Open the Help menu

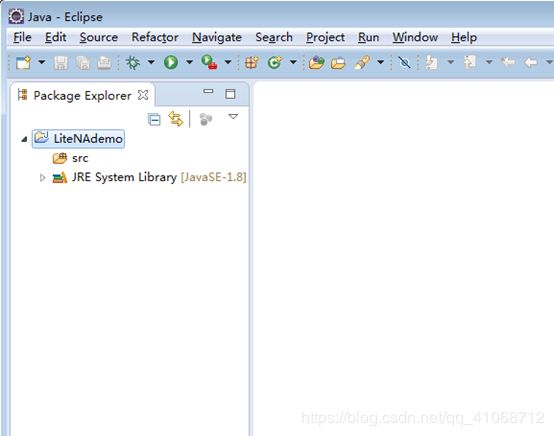pyautogui.click(x=464, y=37)
